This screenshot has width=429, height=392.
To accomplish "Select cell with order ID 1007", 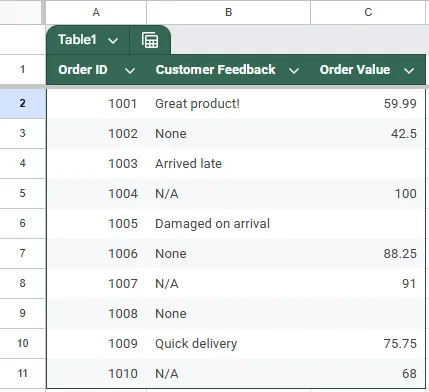I will (x=96, y=284).
